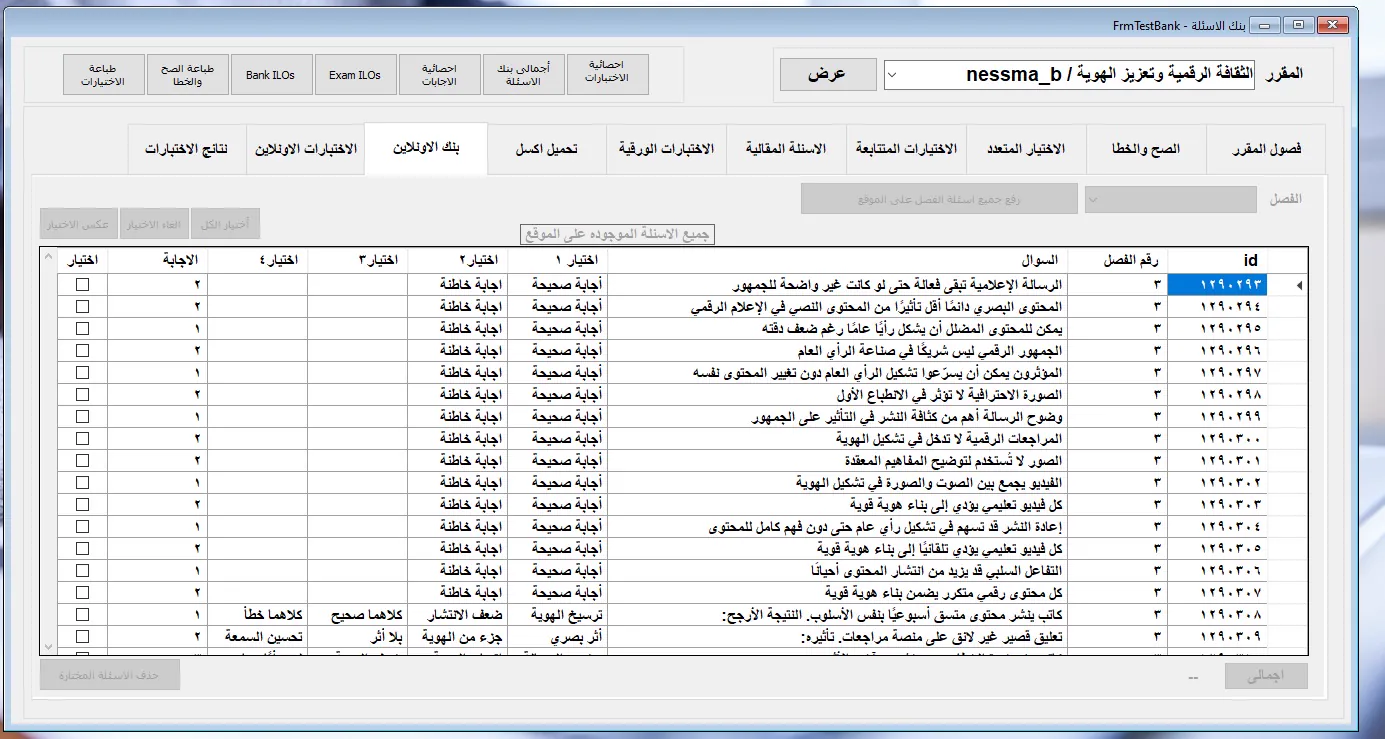Click the طباعة الصح والخطا button
Screen dimensions: 1385x739
click(x=187, y=74)
